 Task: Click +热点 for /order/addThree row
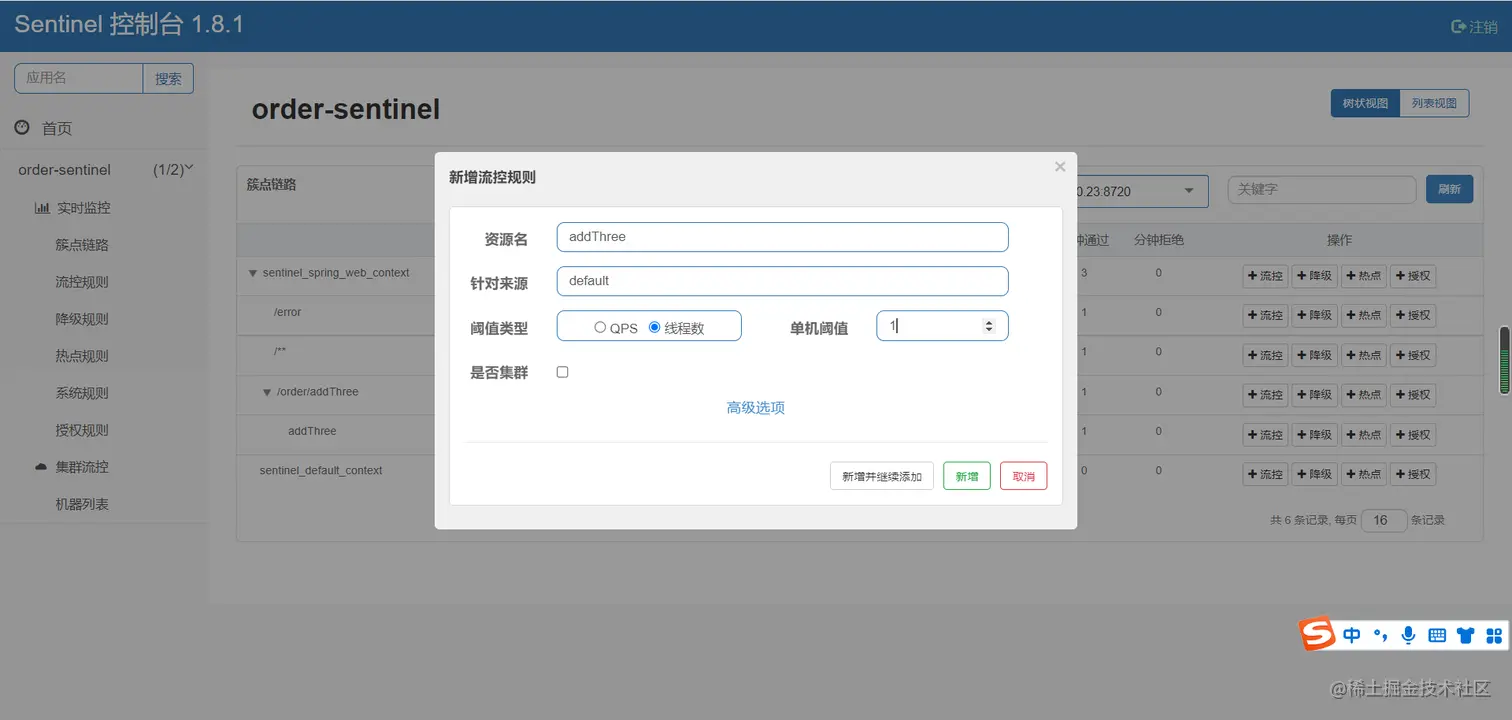tap(1363, 395)
